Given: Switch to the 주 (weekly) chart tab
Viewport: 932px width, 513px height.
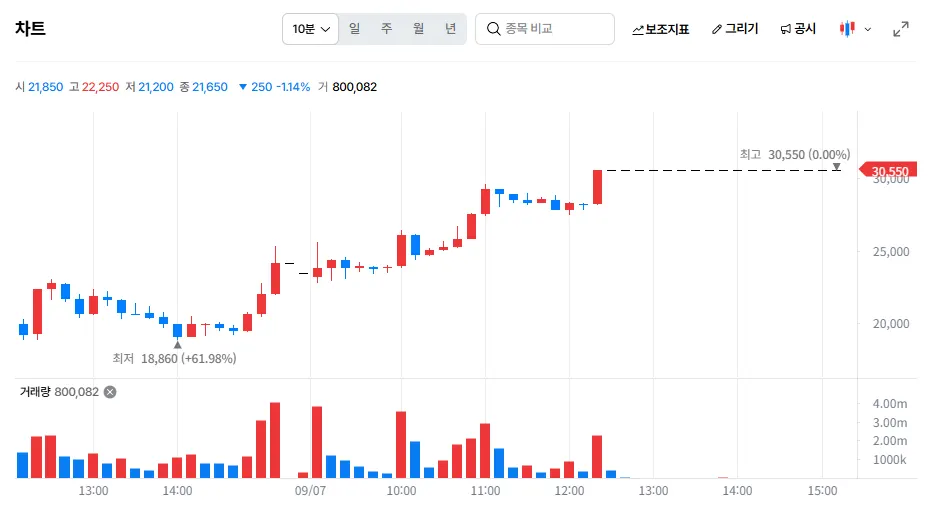Looking at the screenshot, I should click(x=386, y=29).
